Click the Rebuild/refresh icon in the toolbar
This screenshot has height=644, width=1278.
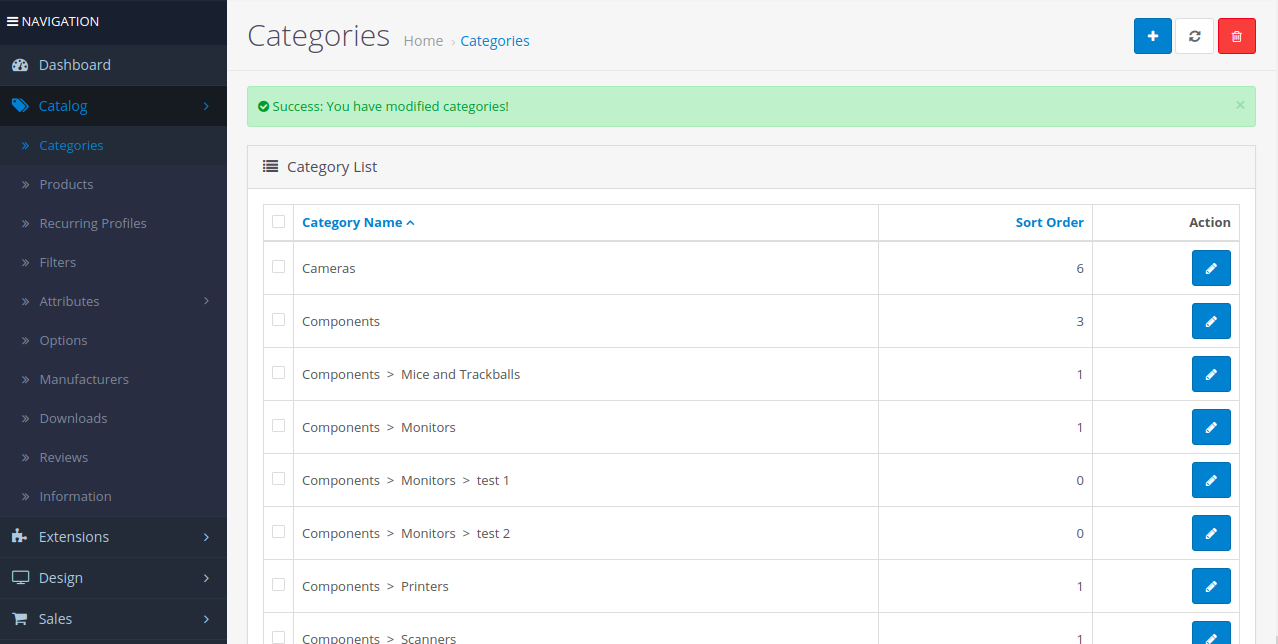click(x=1194, y=35)
